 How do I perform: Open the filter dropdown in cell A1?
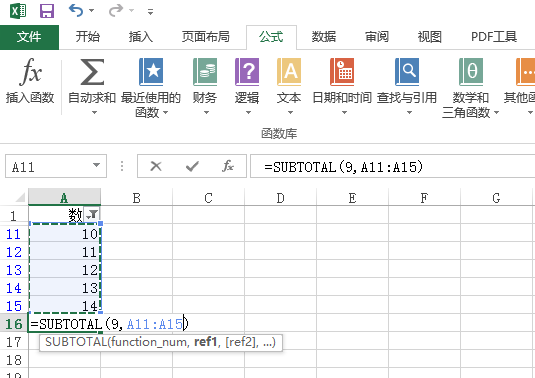pyautogui.click(x=92, y=215)
